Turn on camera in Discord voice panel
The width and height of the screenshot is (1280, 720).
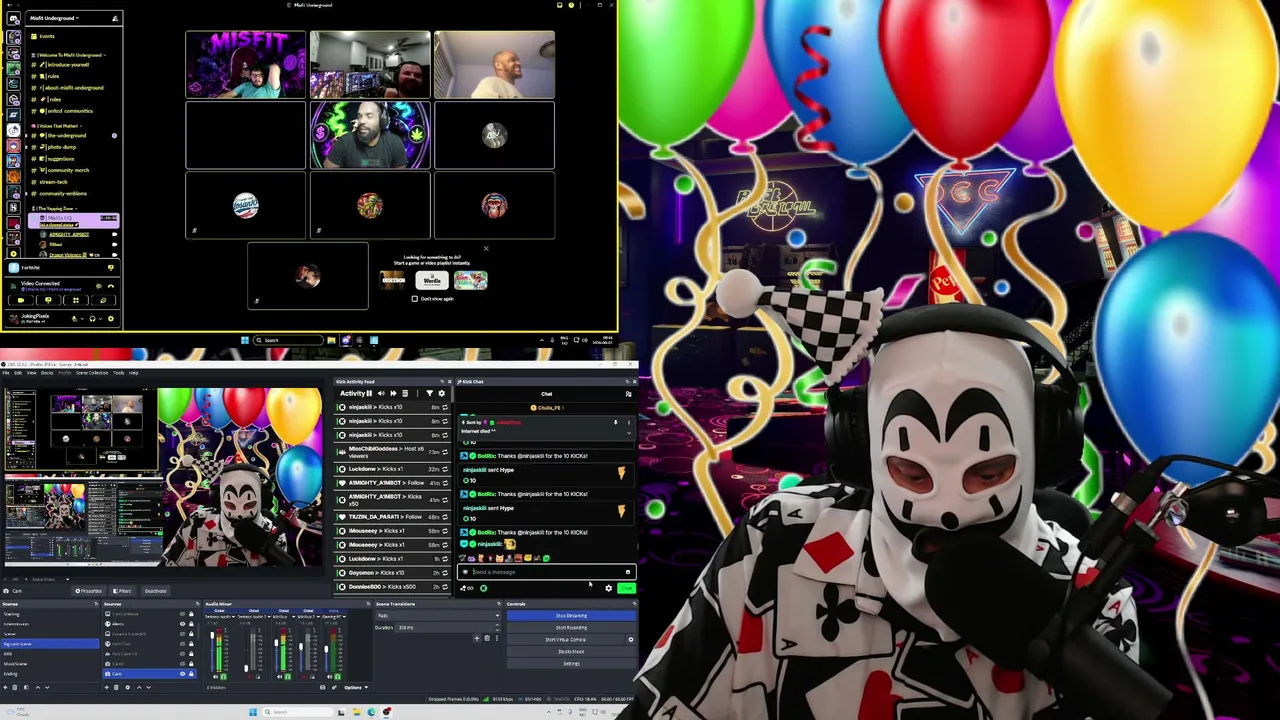[21, 300]
